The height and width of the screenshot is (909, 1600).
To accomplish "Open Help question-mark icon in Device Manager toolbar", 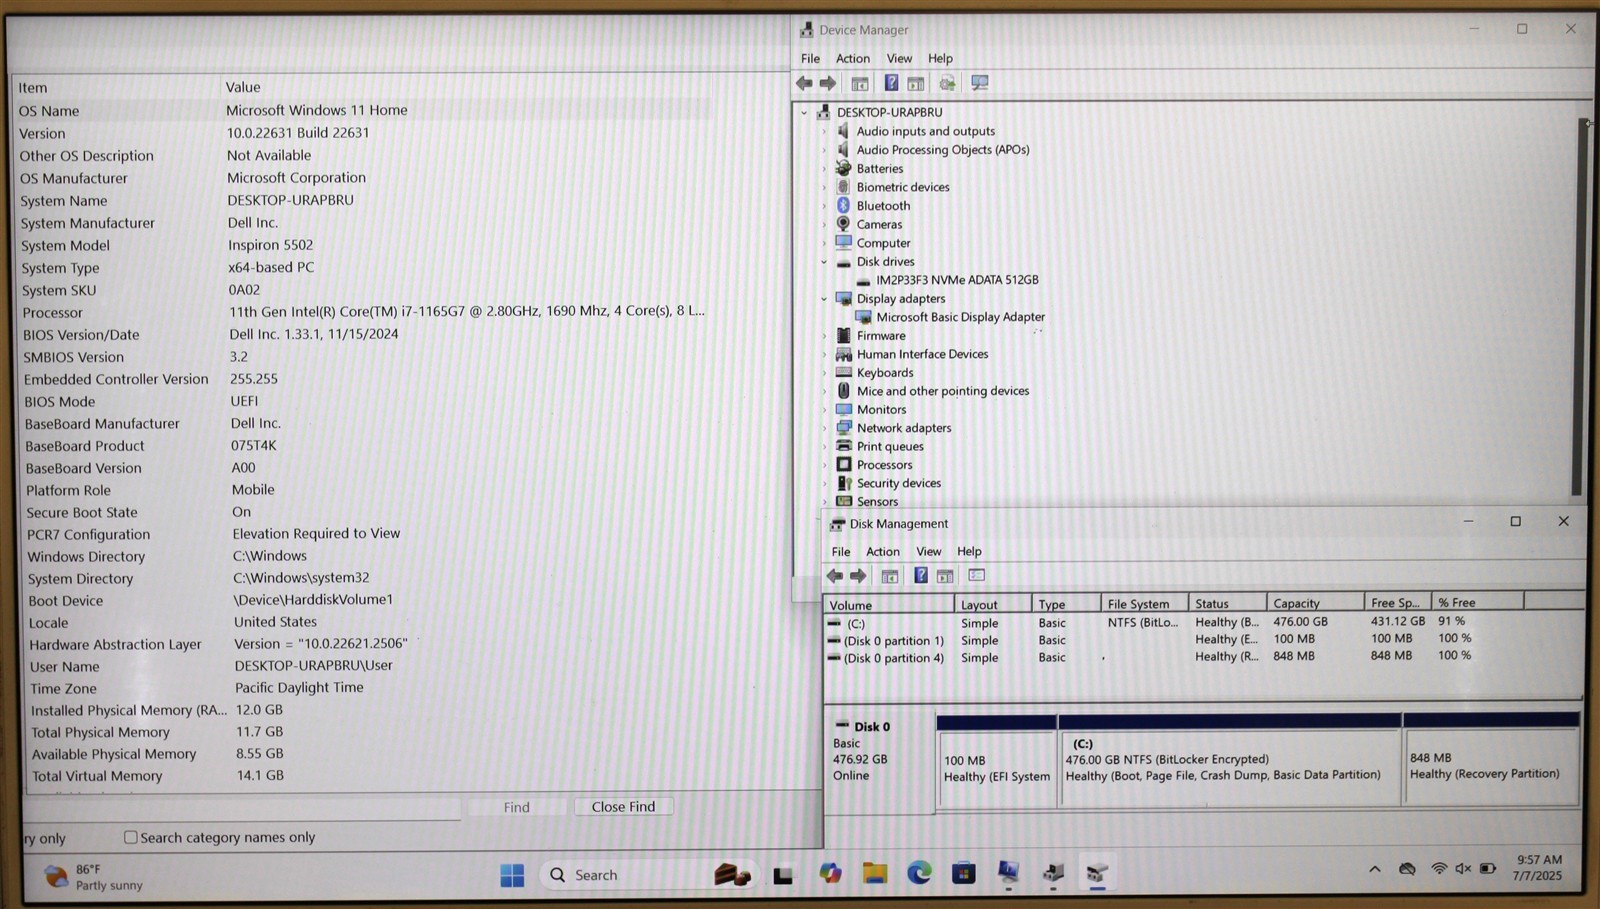I will (x=891, y=83).
